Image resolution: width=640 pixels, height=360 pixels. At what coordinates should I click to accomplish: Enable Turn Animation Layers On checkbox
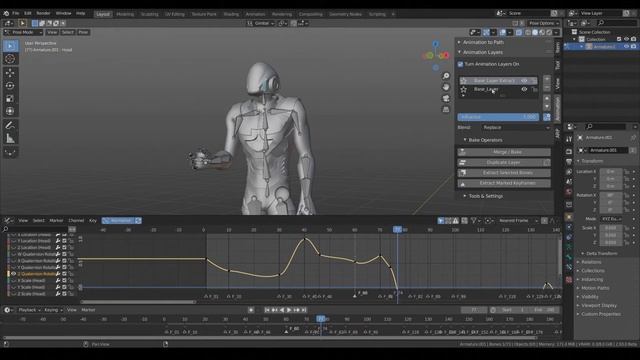(460, 64)
